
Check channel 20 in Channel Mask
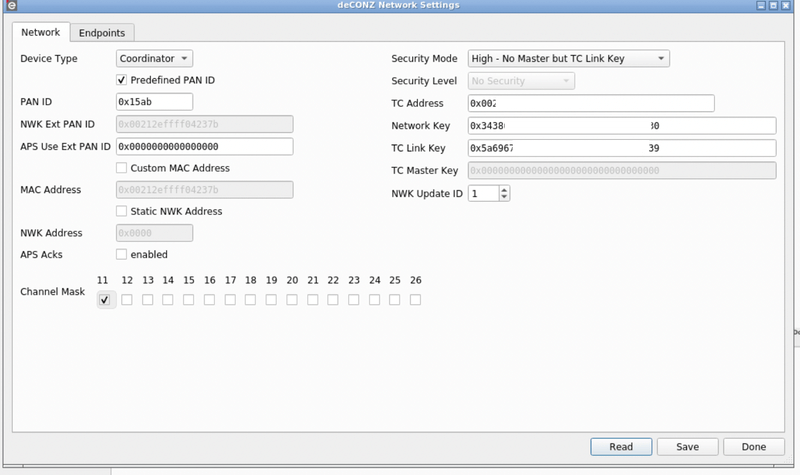click(292, 299)
